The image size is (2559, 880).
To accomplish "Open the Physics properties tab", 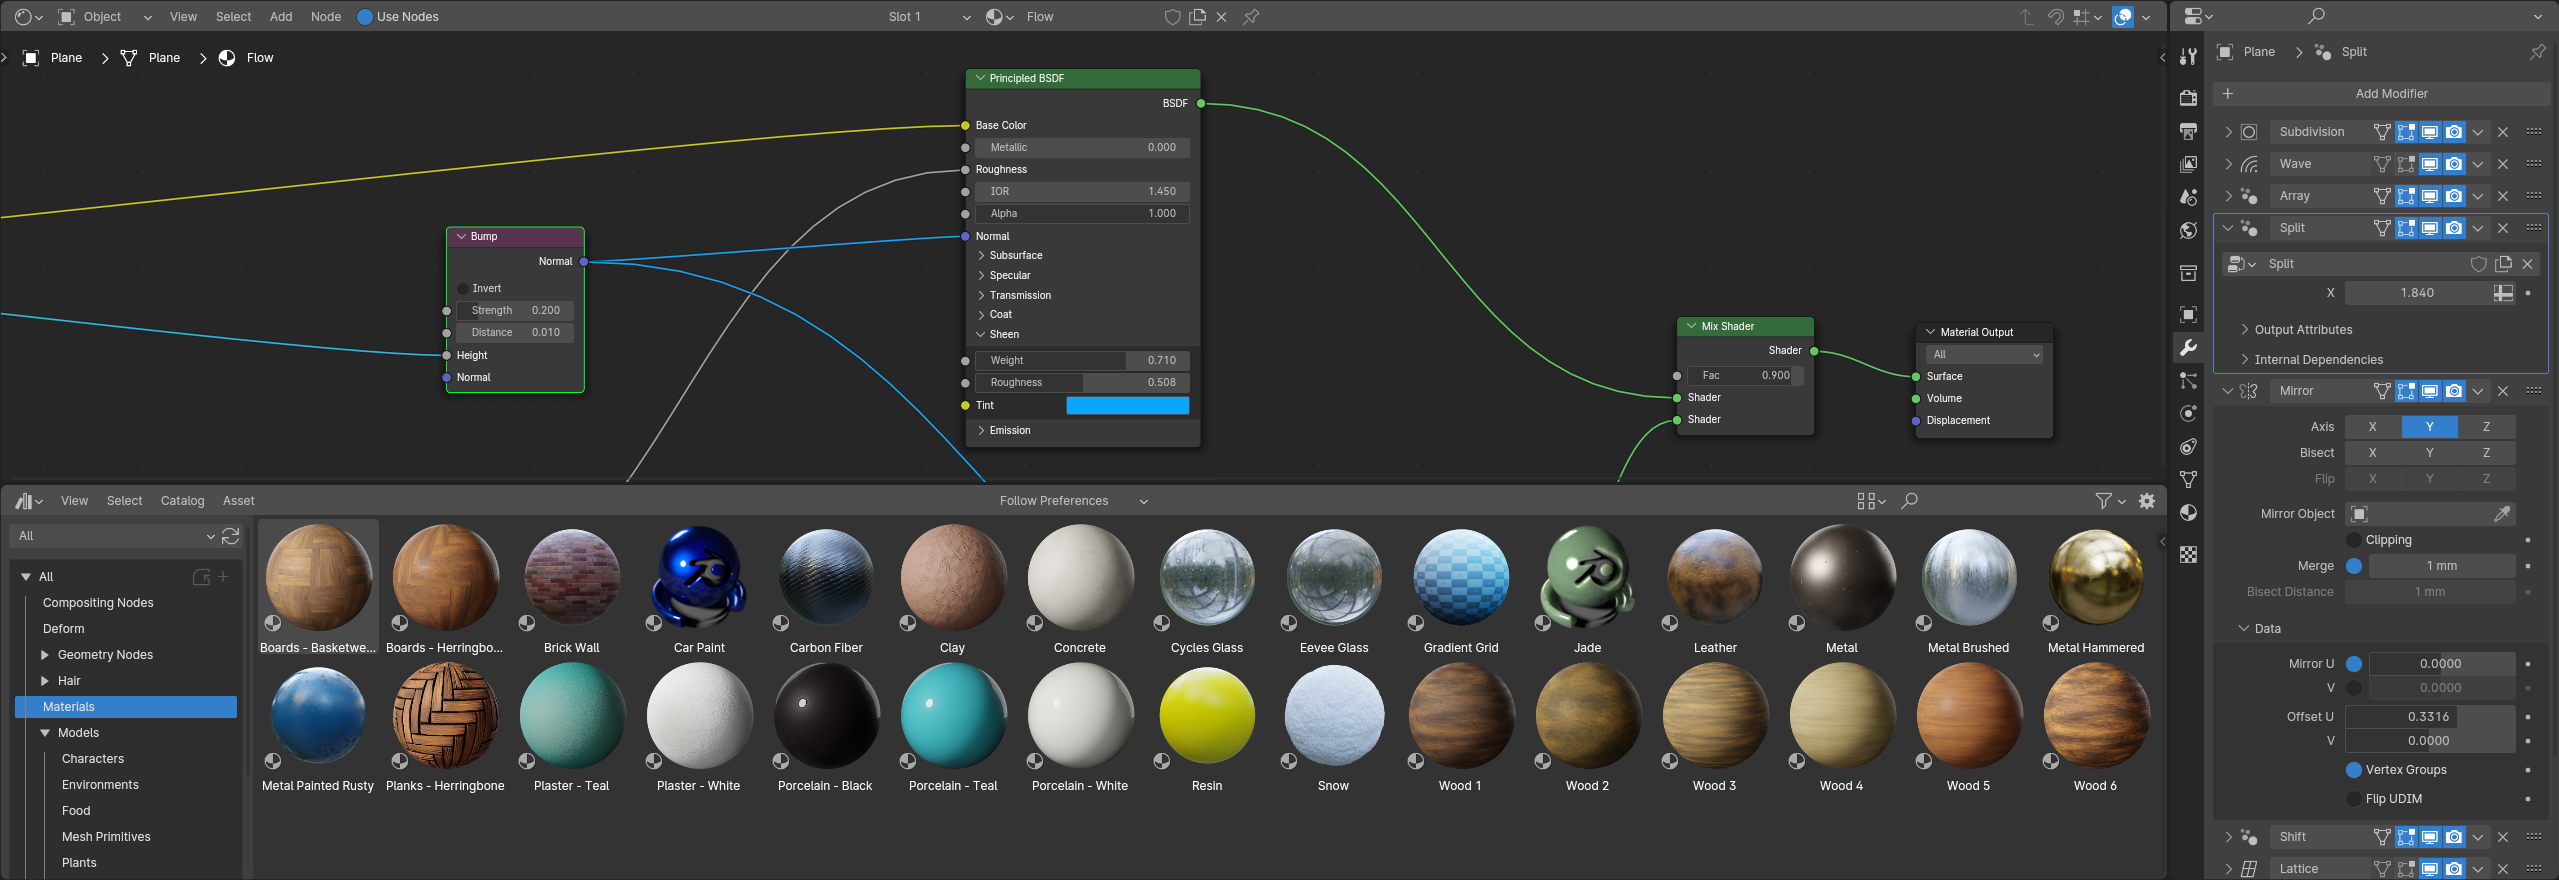I will pos(2188,413).
